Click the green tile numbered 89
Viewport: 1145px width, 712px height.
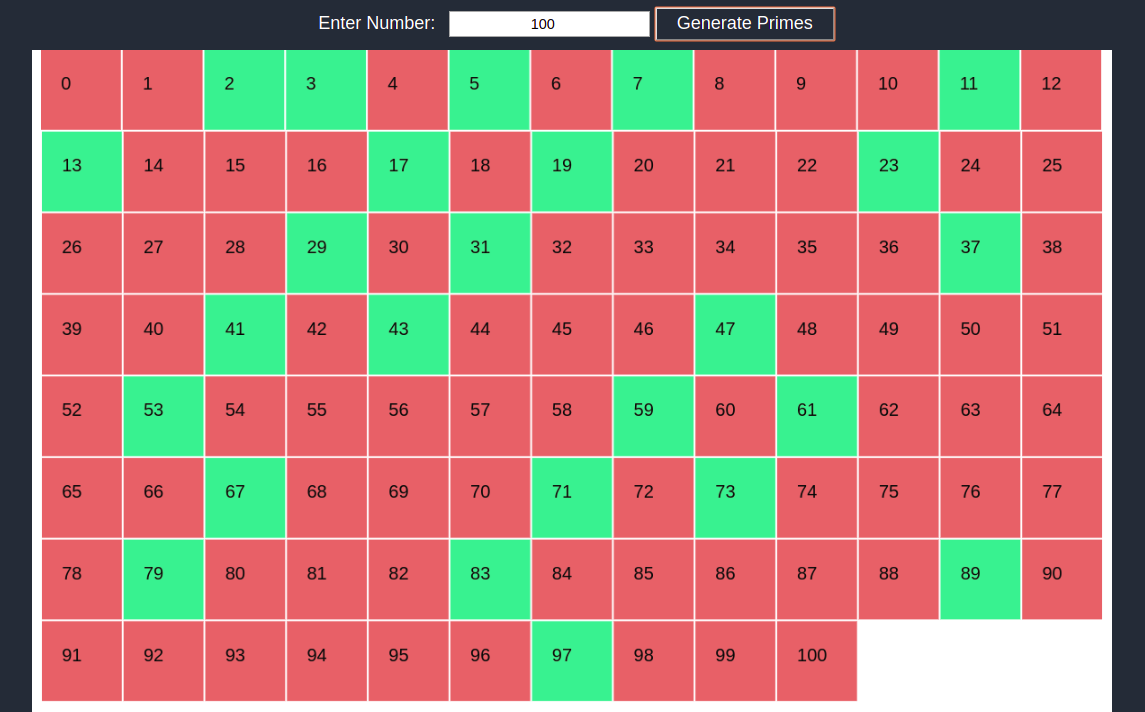coord(980,579)
